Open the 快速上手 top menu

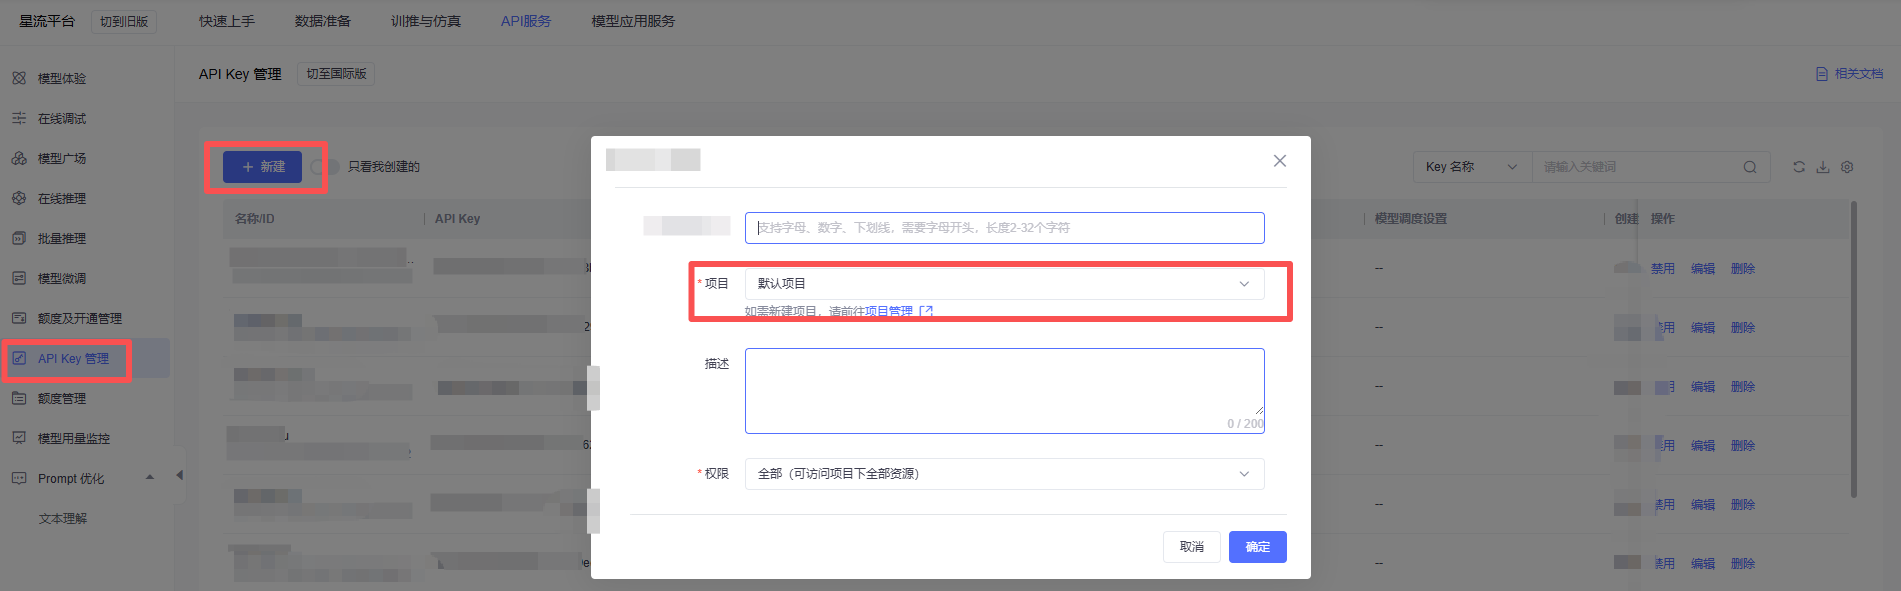tap(227, 21)
